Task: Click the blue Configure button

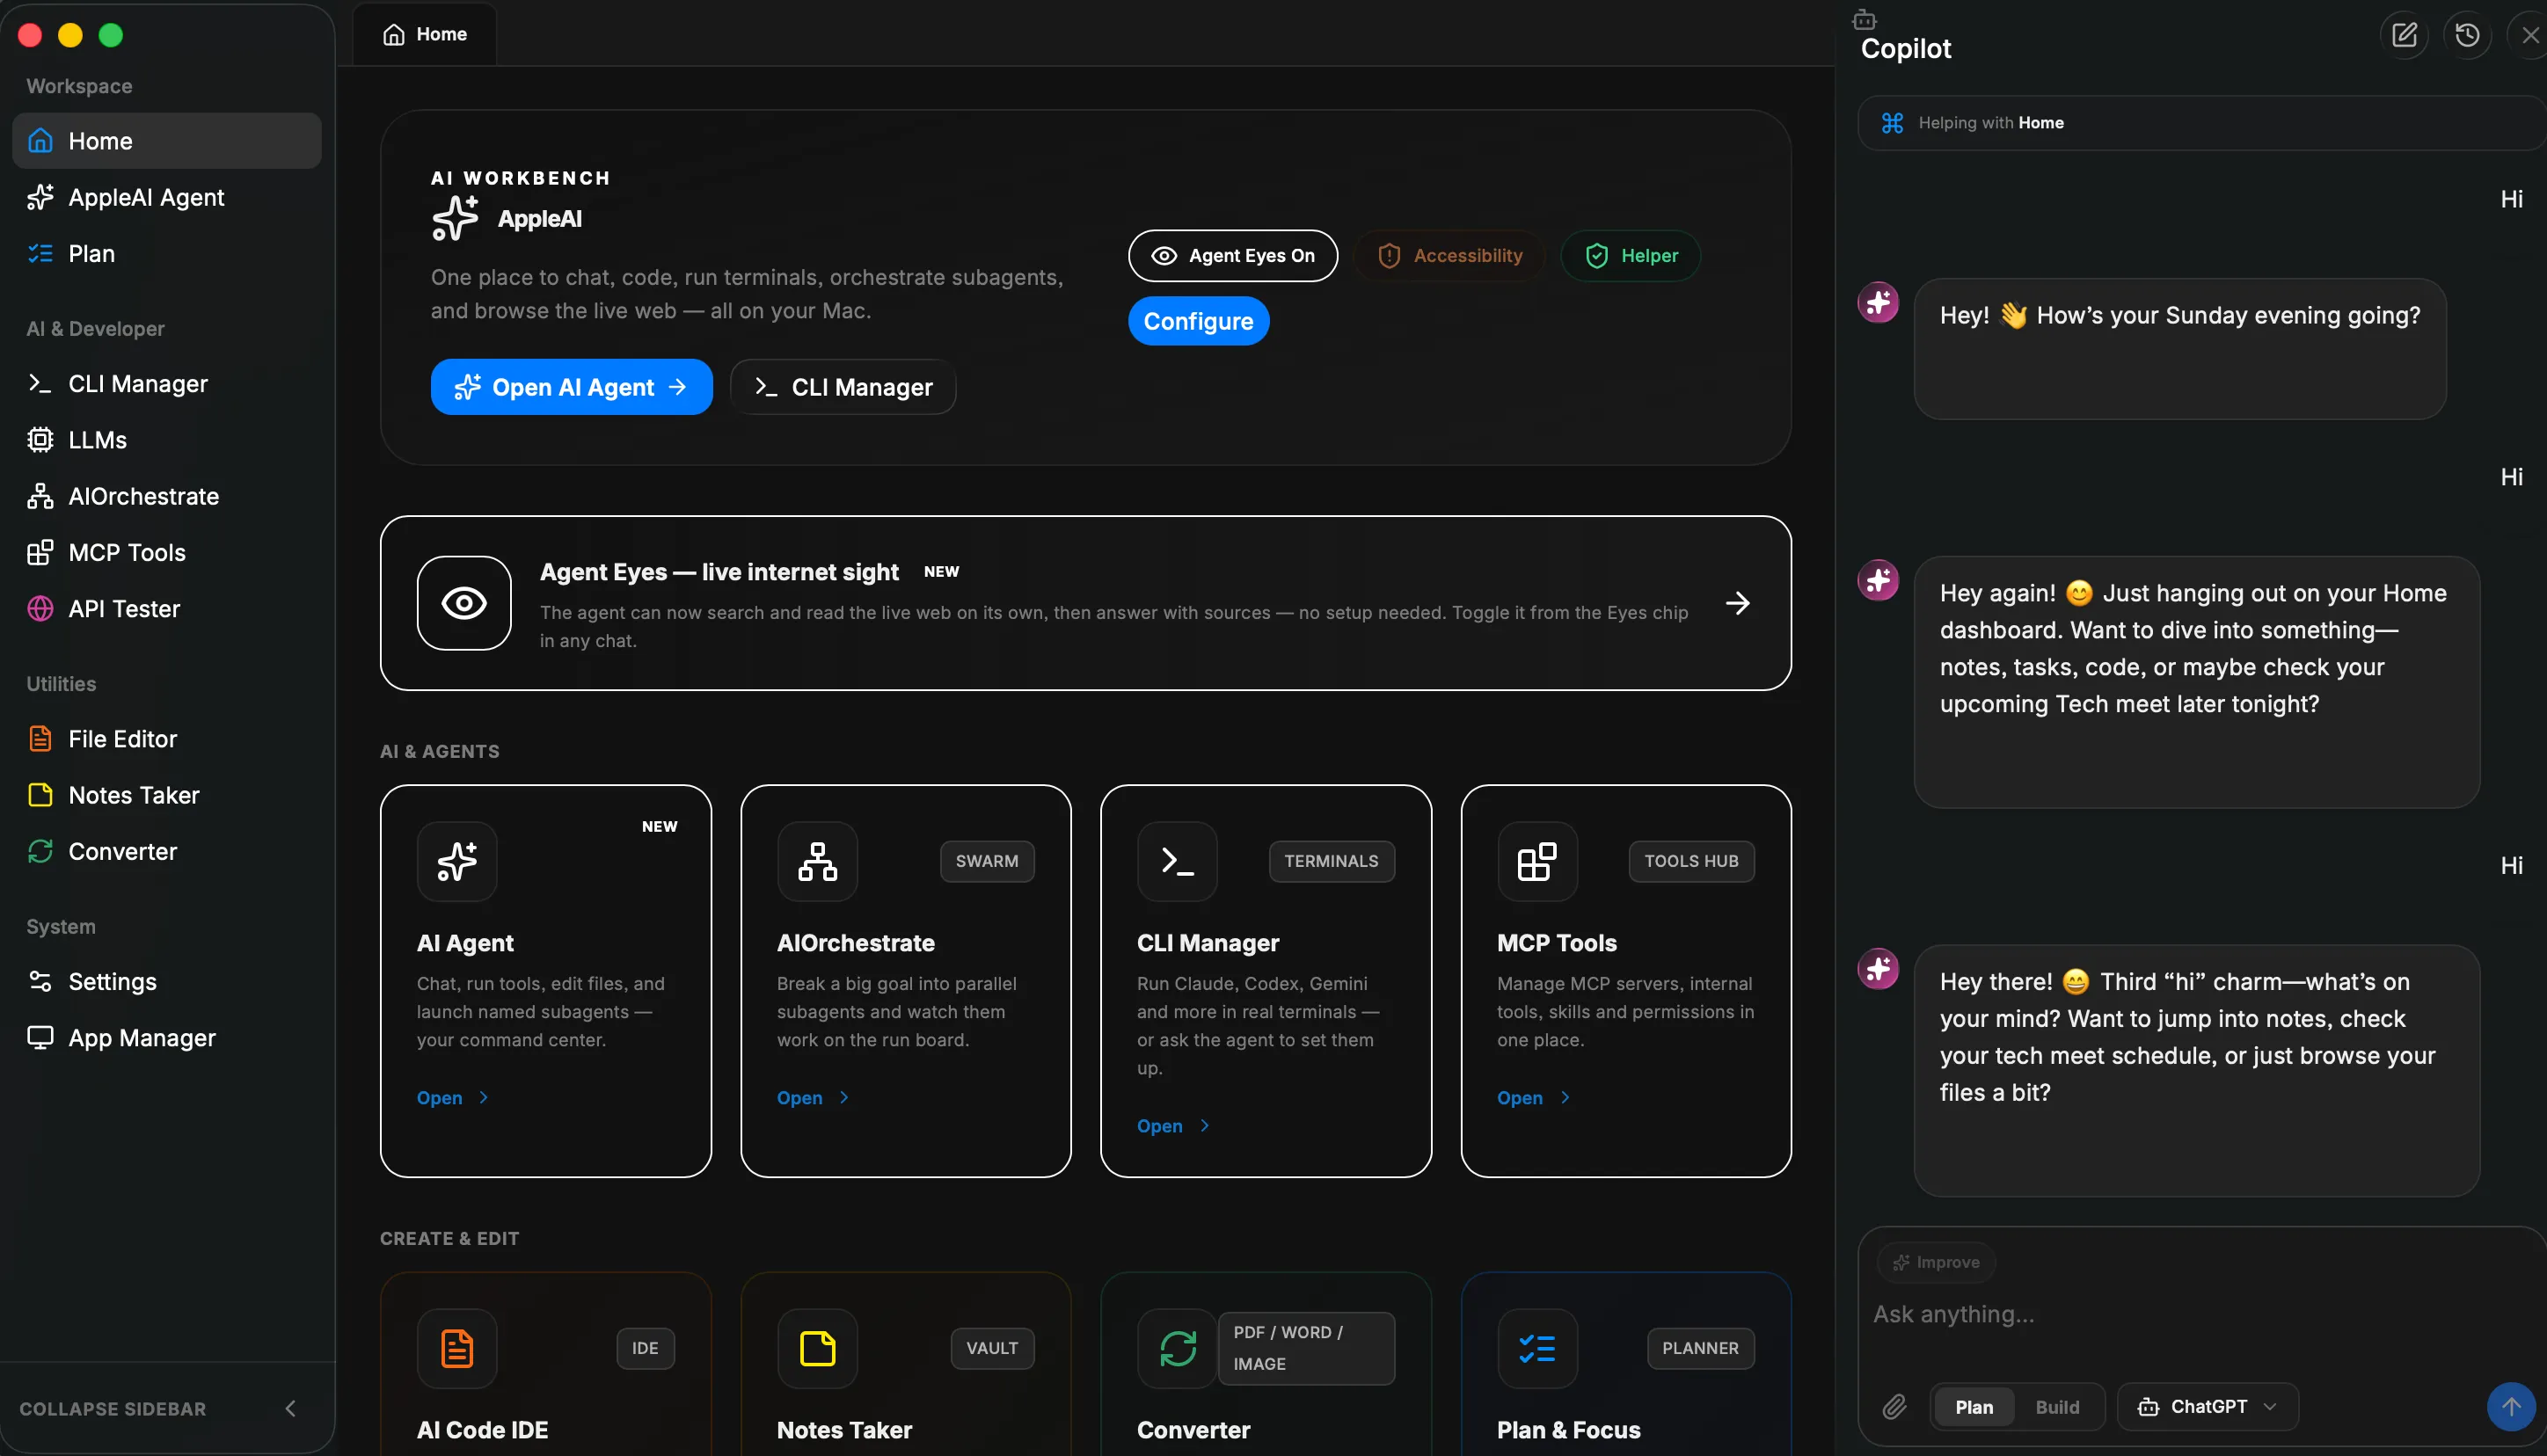Action: click(1198, 321)
